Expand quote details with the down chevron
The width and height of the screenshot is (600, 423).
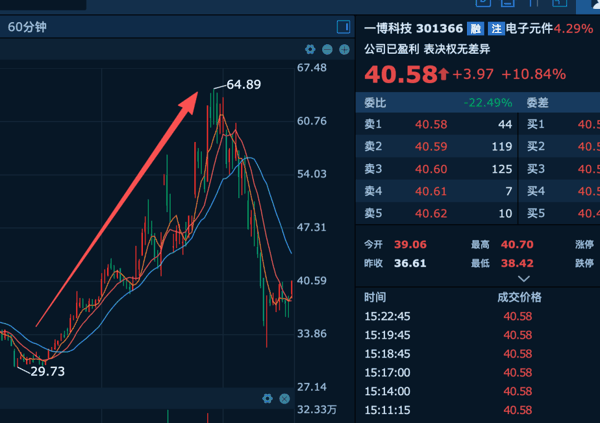point(523,279)
